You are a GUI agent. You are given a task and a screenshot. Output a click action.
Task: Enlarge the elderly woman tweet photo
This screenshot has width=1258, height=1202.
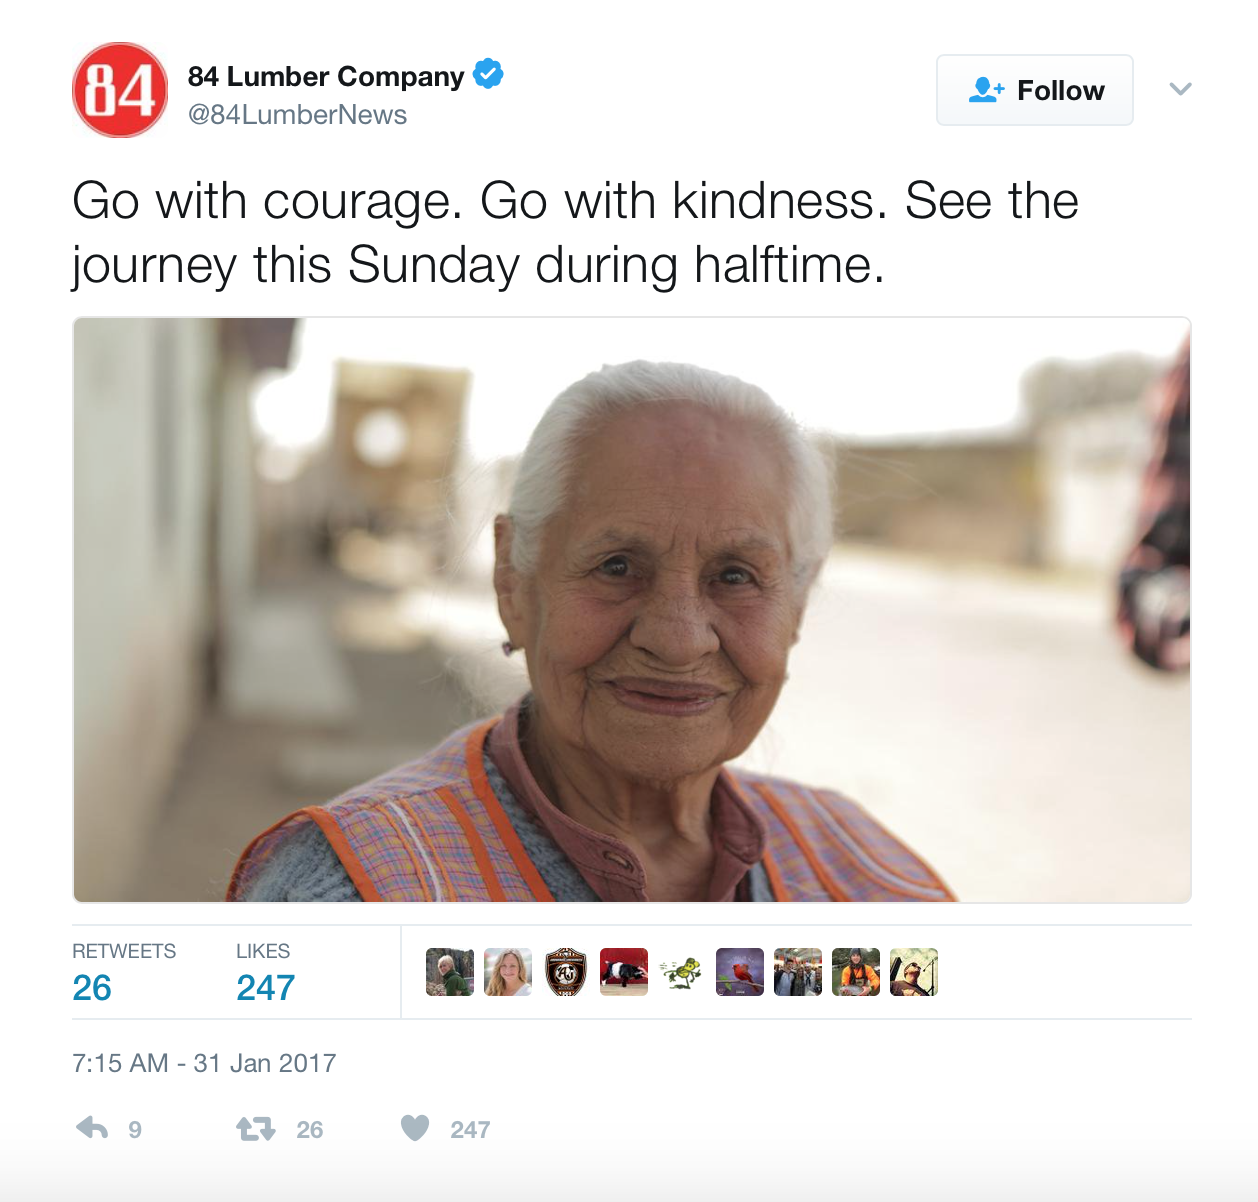coord(632,610)
